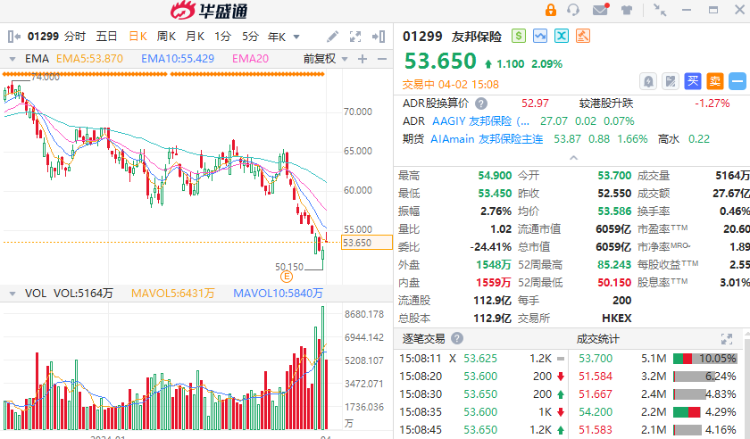Select 15:08:35 trade row
The image size is (750, 439).
click(482, 412)
